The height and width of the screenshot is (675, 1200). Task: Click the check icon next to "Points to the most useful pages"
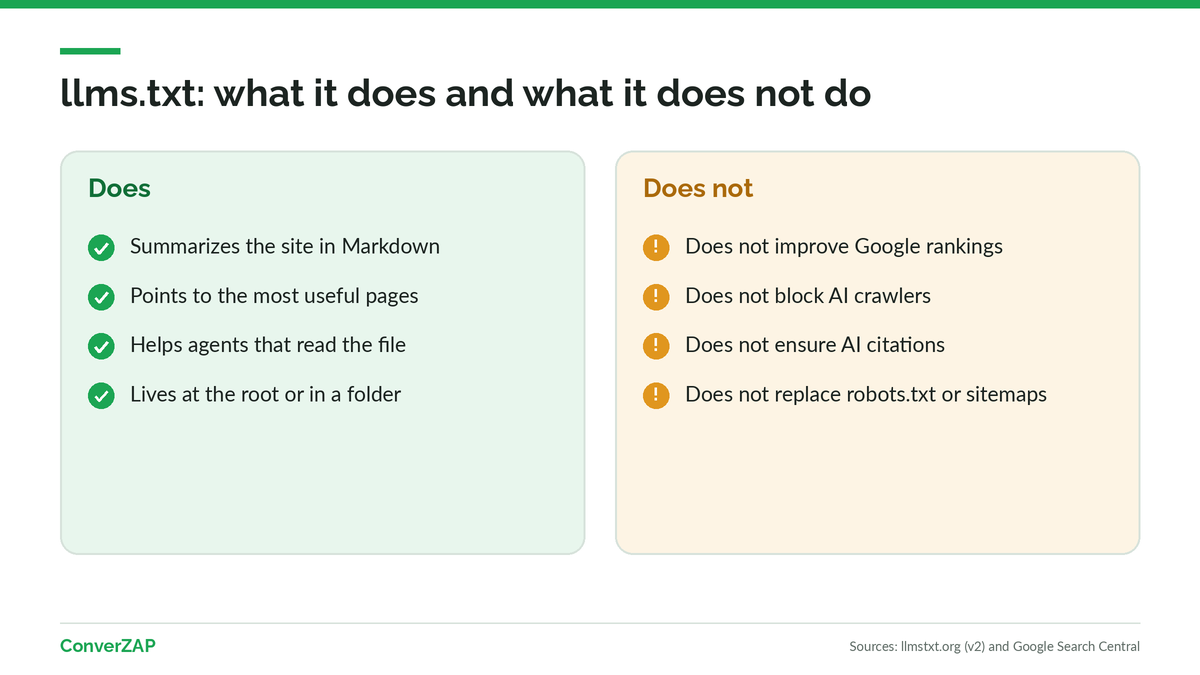[x=101, y=297]
